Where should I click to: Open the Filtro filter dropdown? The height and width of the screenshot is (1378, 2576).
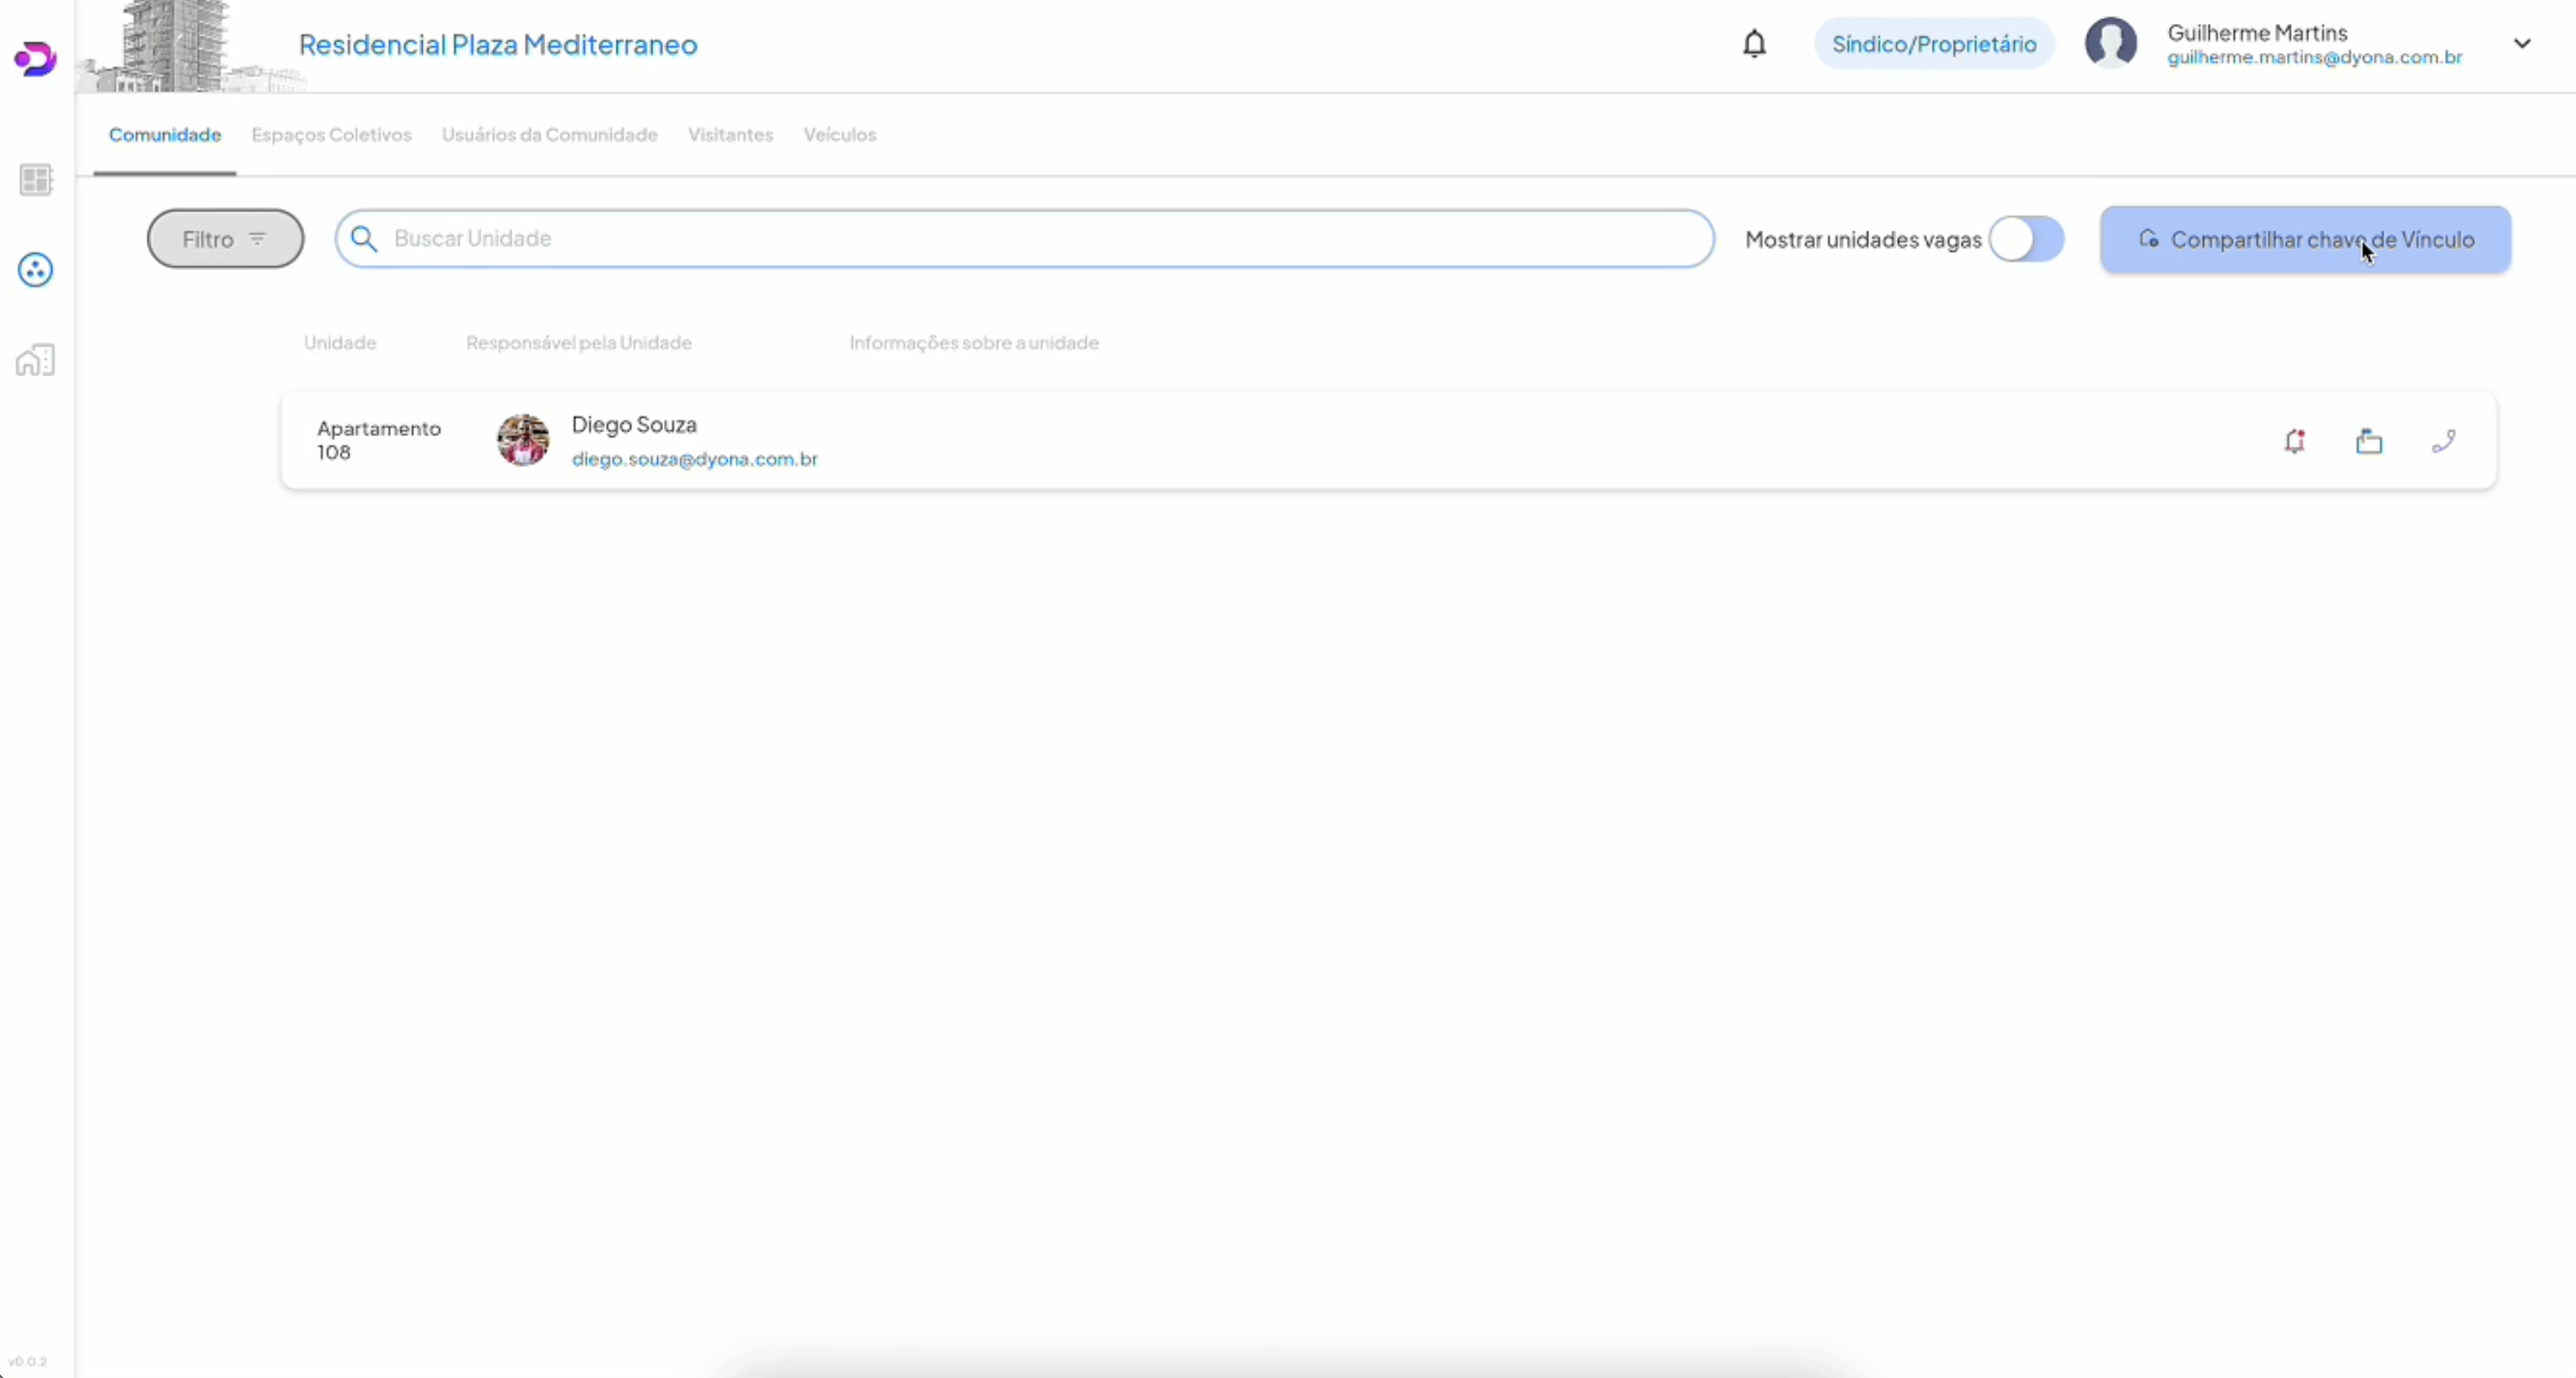point(225,239)
